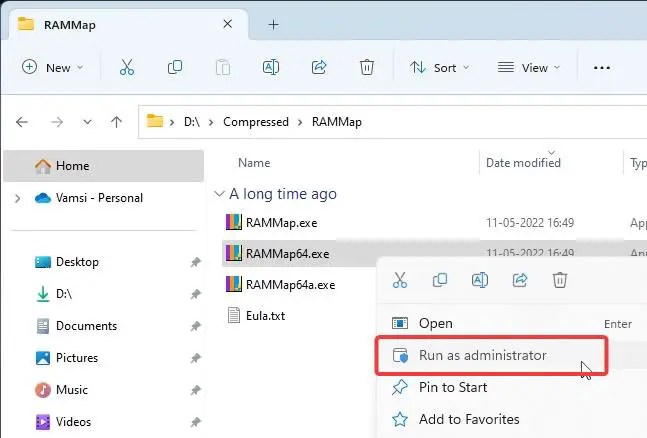Go up one folder with the up arrow
This screenshot has height=438, width=647.
[116, 122]
